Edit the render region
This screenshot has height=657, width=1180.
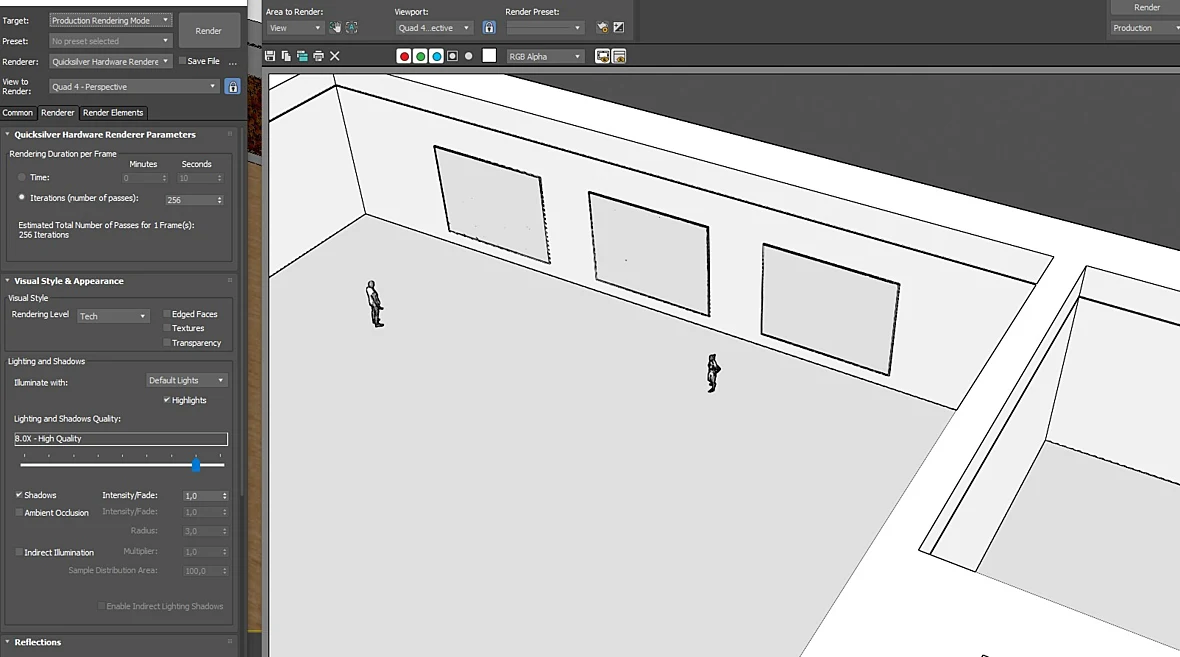tap(335, 27)
